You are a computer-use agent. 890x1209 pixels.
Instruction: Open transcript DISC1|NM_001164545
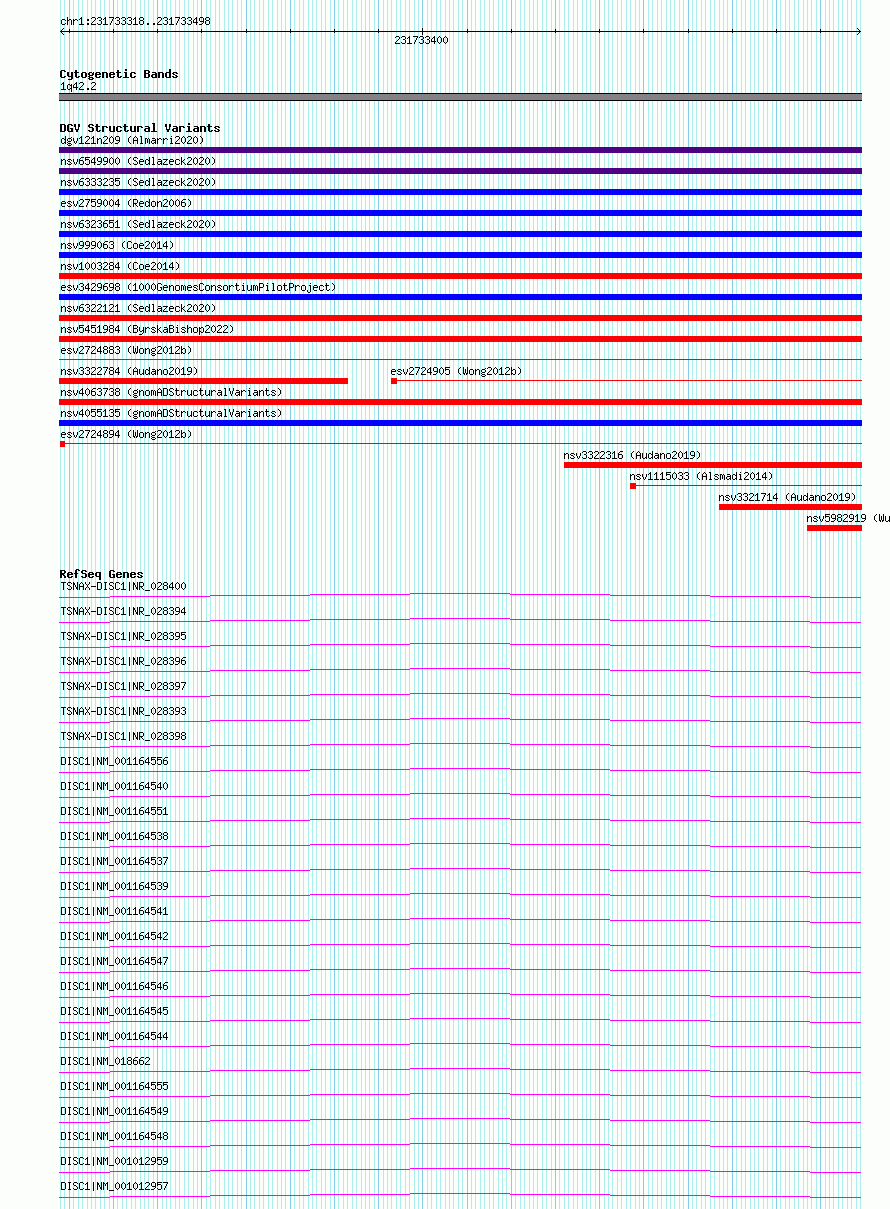[x=114, y=1011]
